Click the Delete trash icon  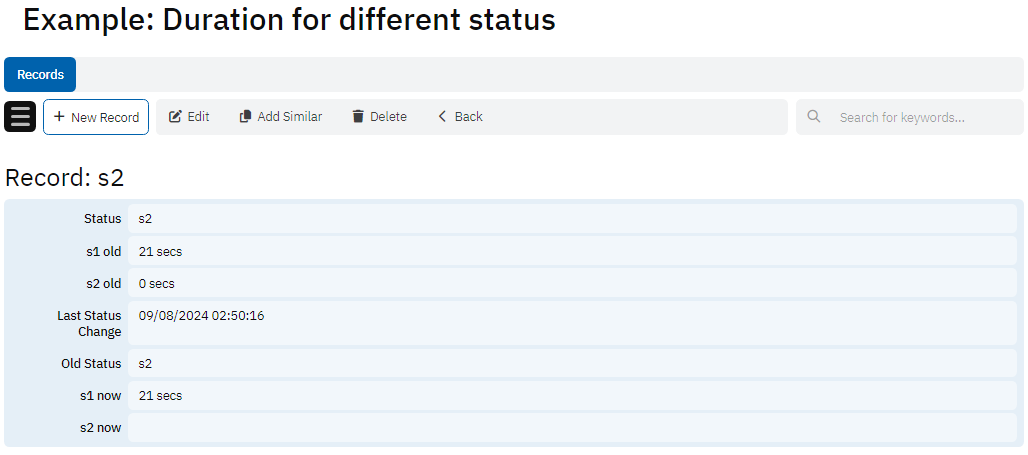click(x=358, y=117)
